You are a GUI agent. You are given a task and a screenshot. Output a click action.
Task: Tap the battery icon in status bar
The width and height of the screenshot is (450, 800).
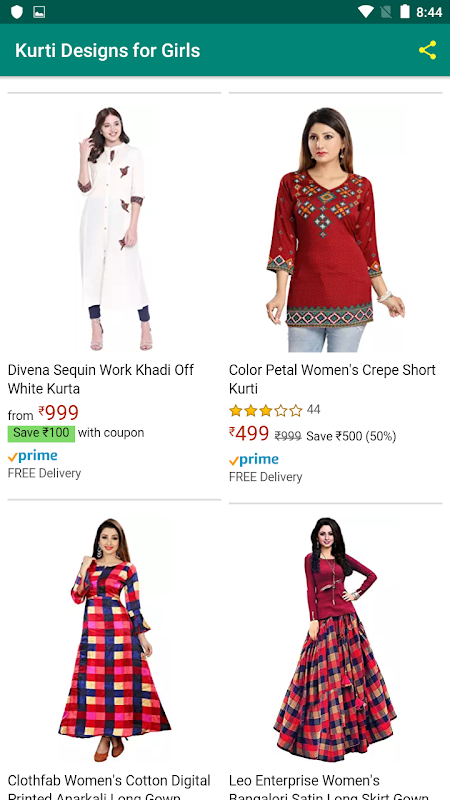coord(405,11)
